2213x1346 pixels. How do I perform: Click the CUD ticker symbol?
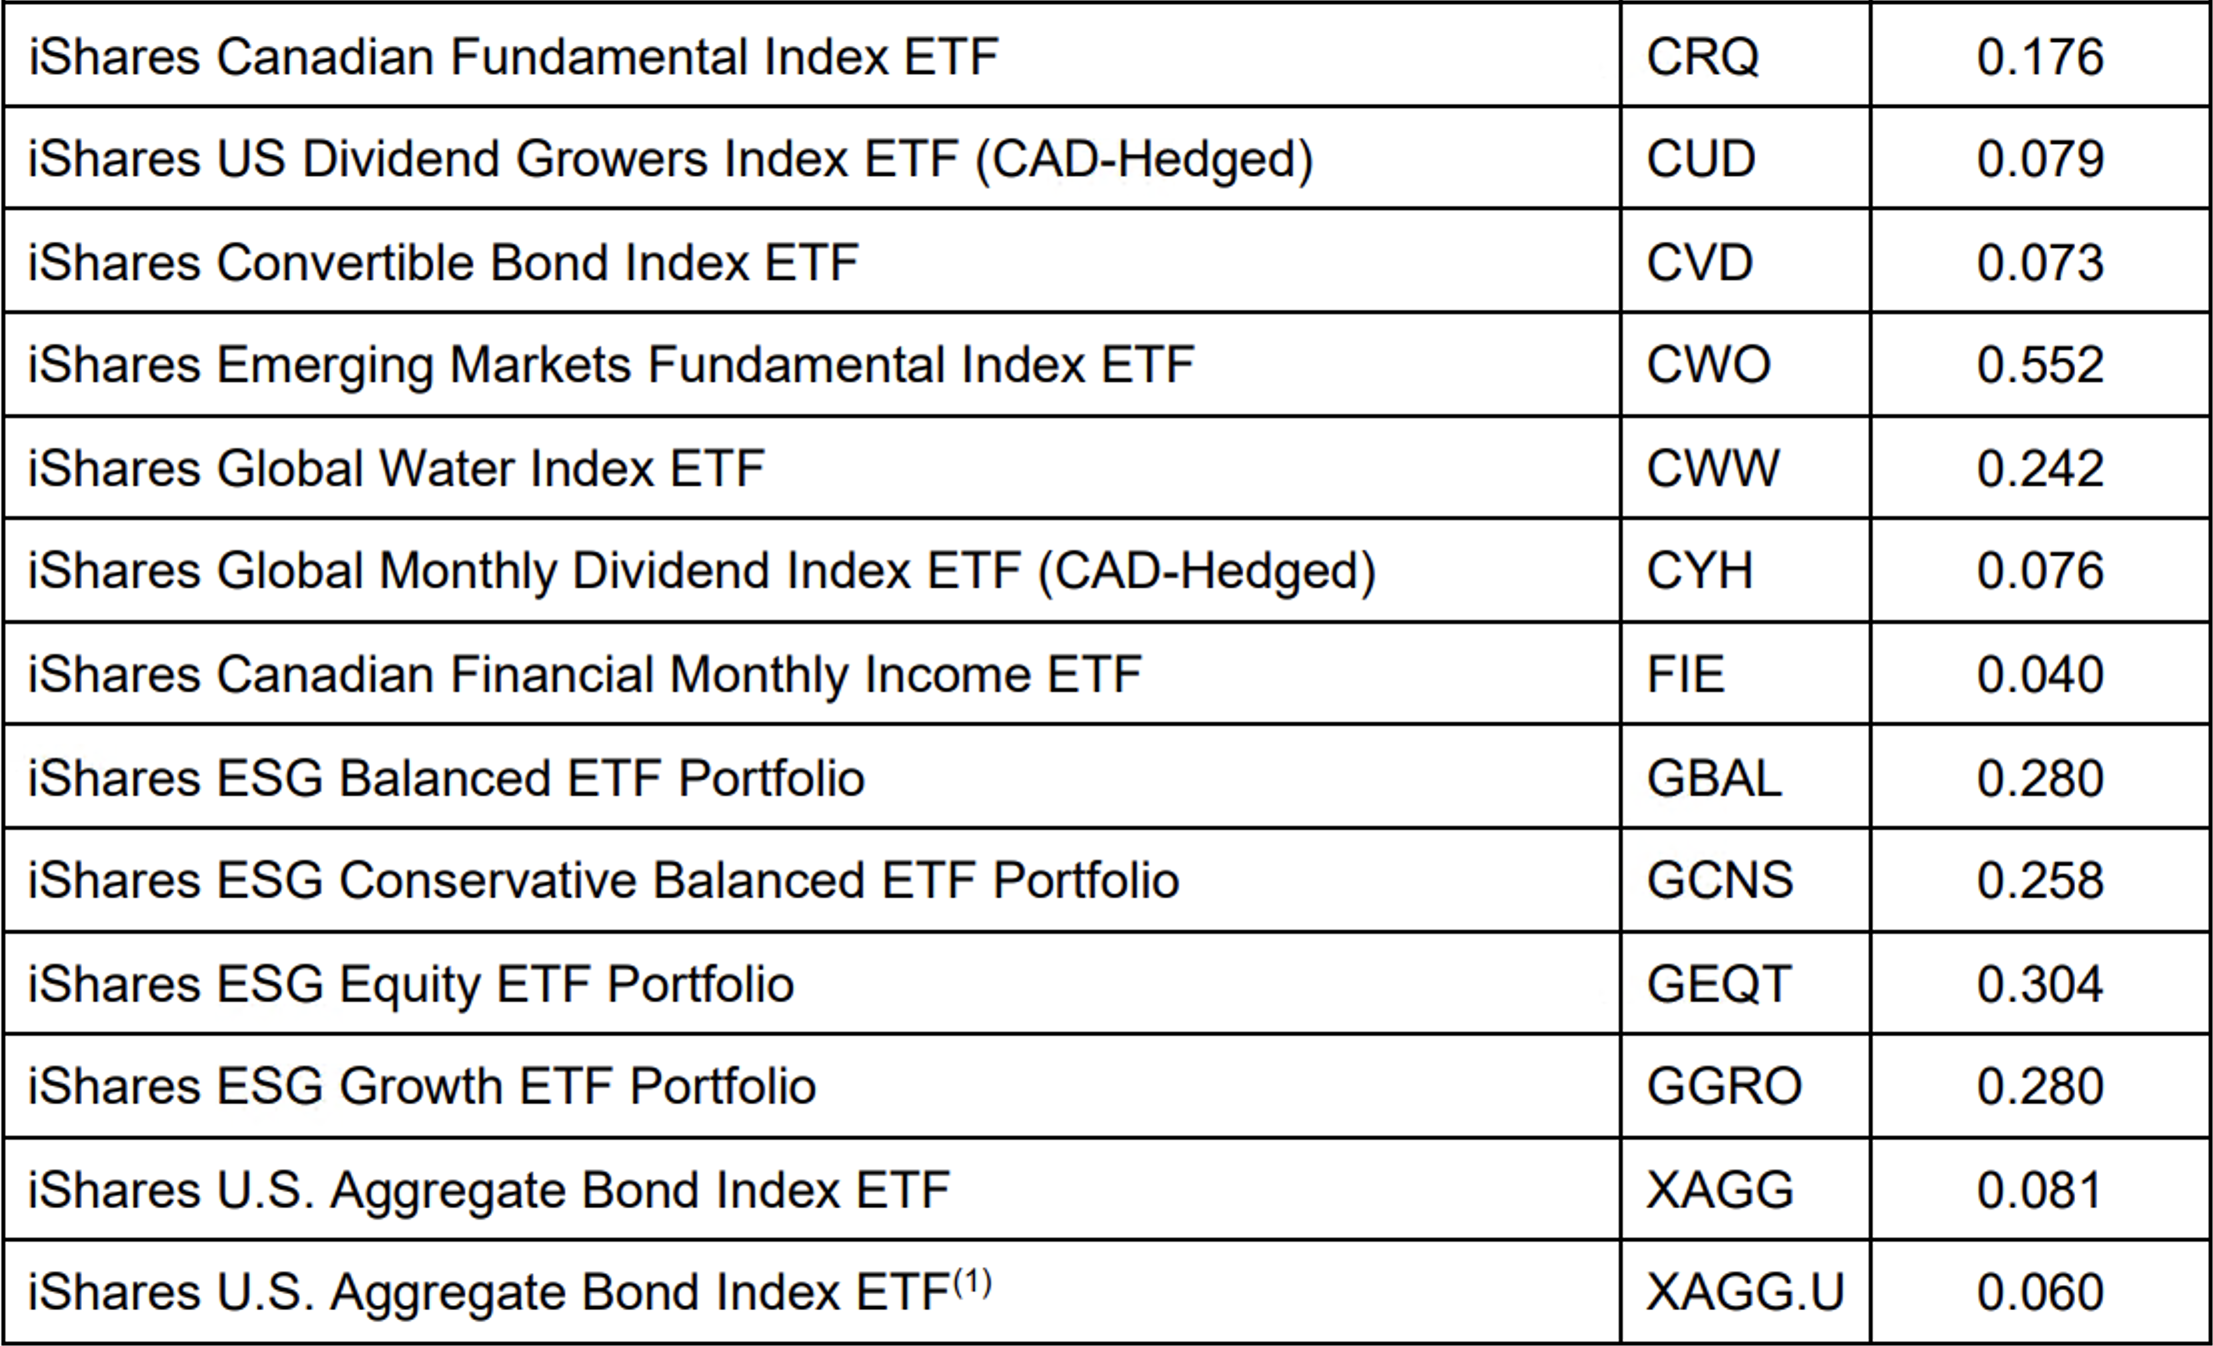point(1700,160)
